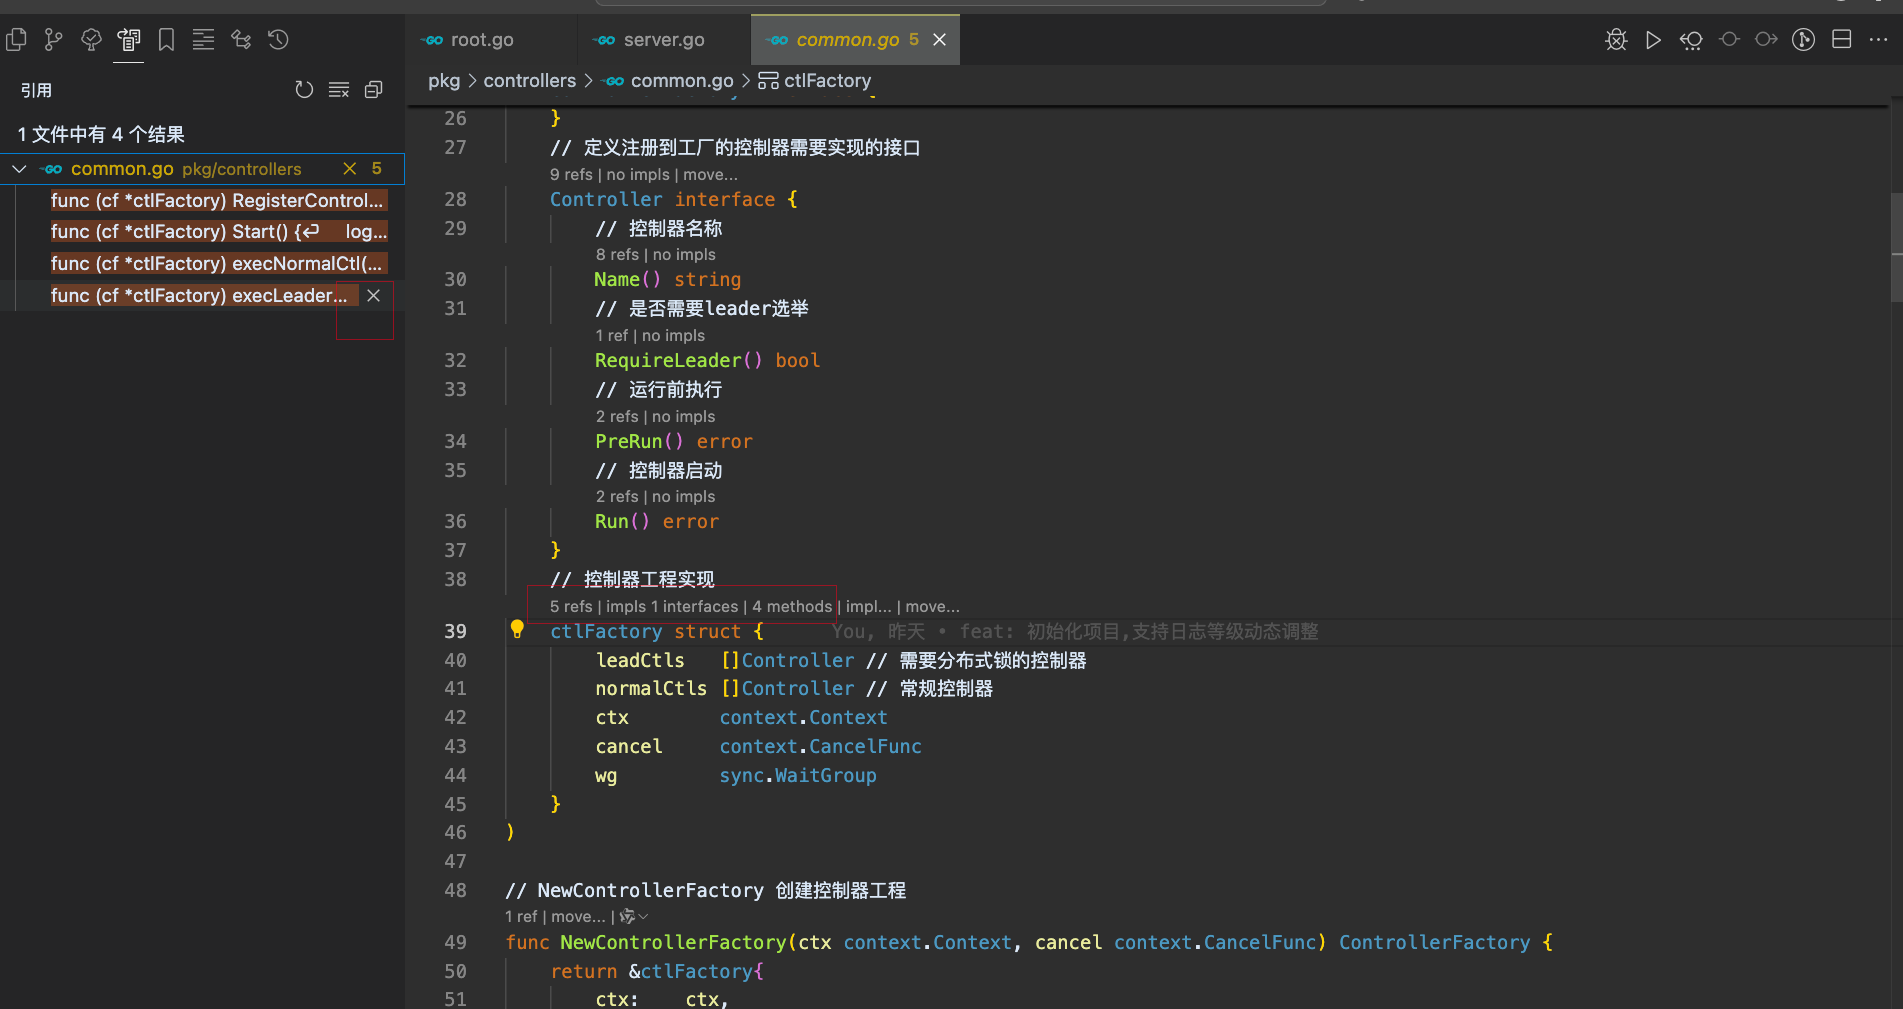This screenshot has width=1903, height=1009.
Task: Open the Timeline history clock icon
Action: point(278,40)
